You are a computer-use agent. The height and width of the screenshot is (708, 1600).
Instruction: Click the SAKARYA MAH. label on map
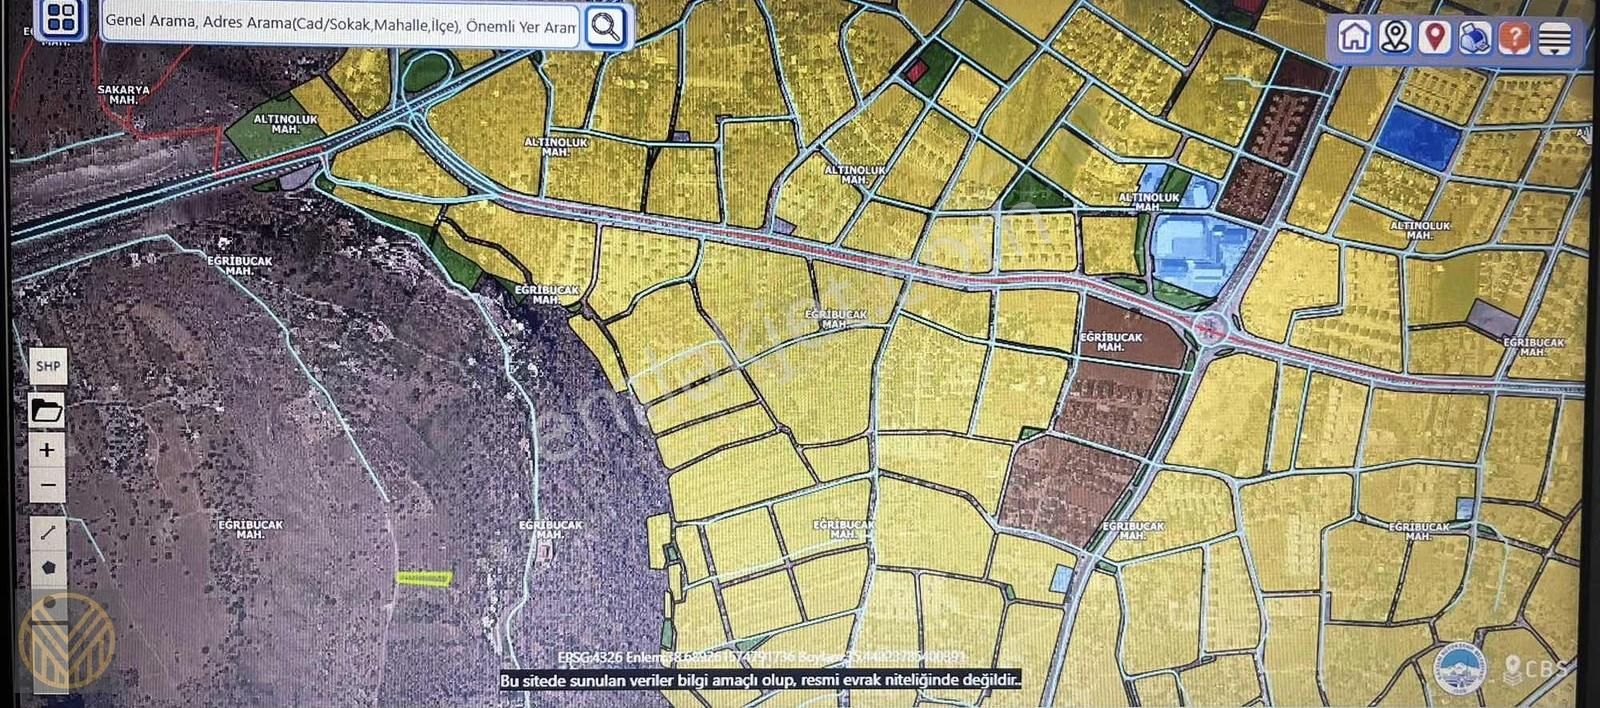(x=123, y=94)
